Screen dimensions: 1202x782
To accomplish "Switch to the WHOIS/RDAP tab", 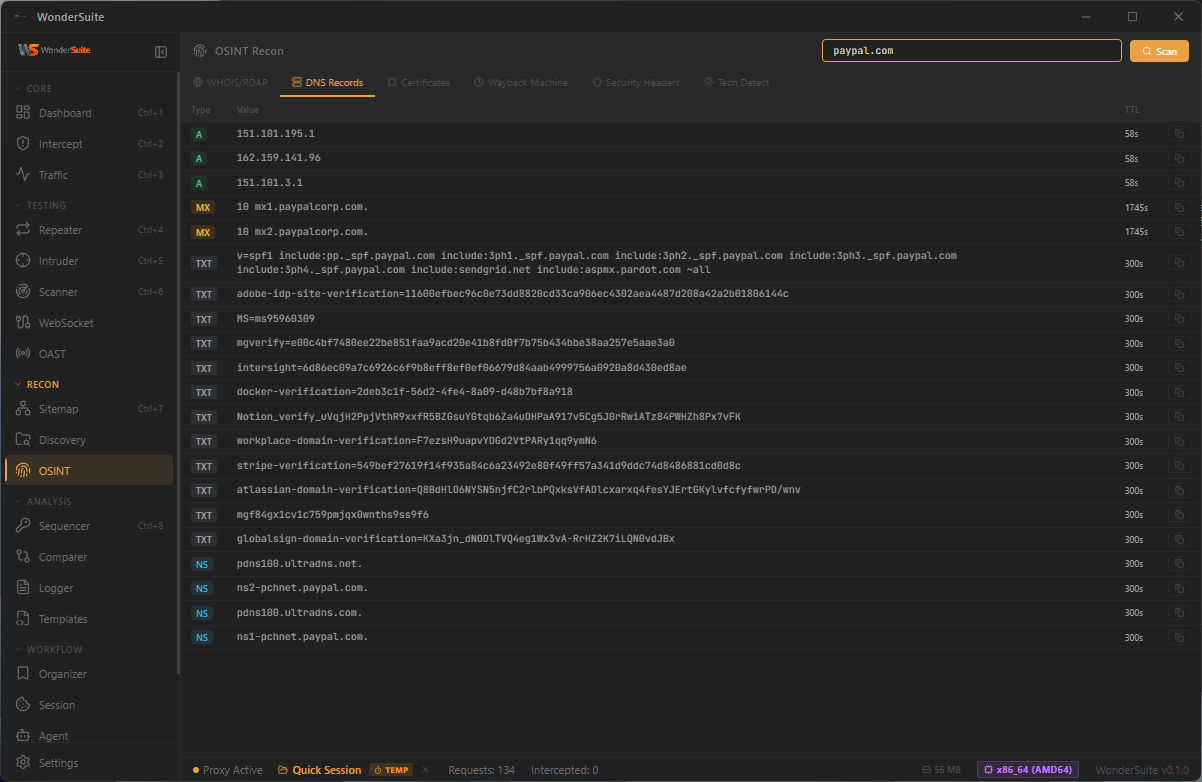I will pos(228,83).
